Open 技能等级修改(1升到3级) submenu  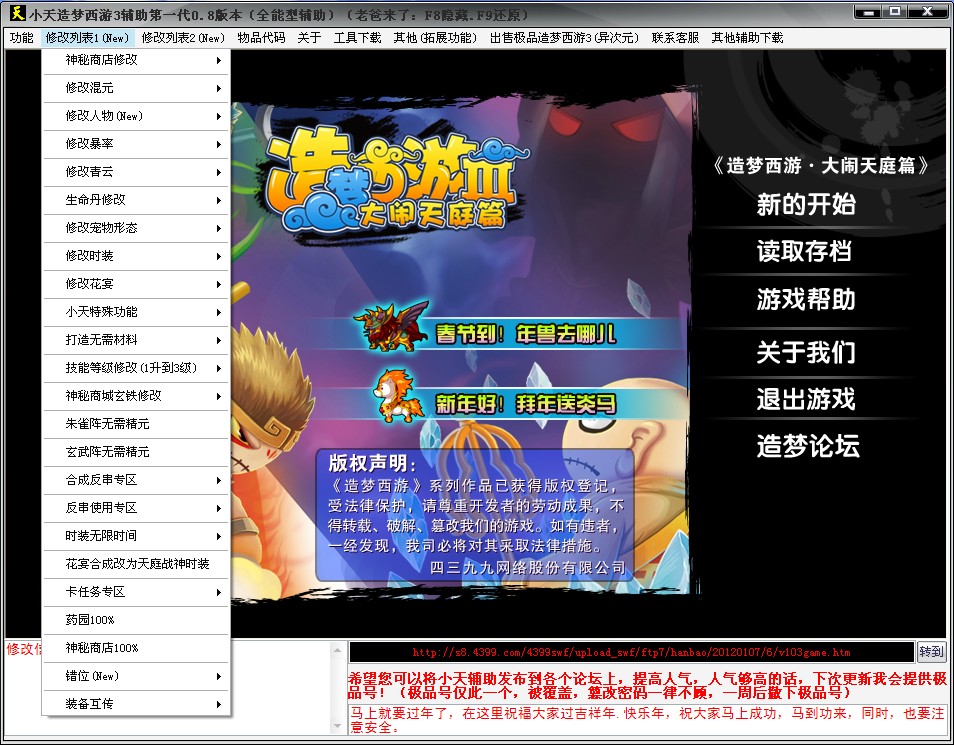tap(136, 368)
